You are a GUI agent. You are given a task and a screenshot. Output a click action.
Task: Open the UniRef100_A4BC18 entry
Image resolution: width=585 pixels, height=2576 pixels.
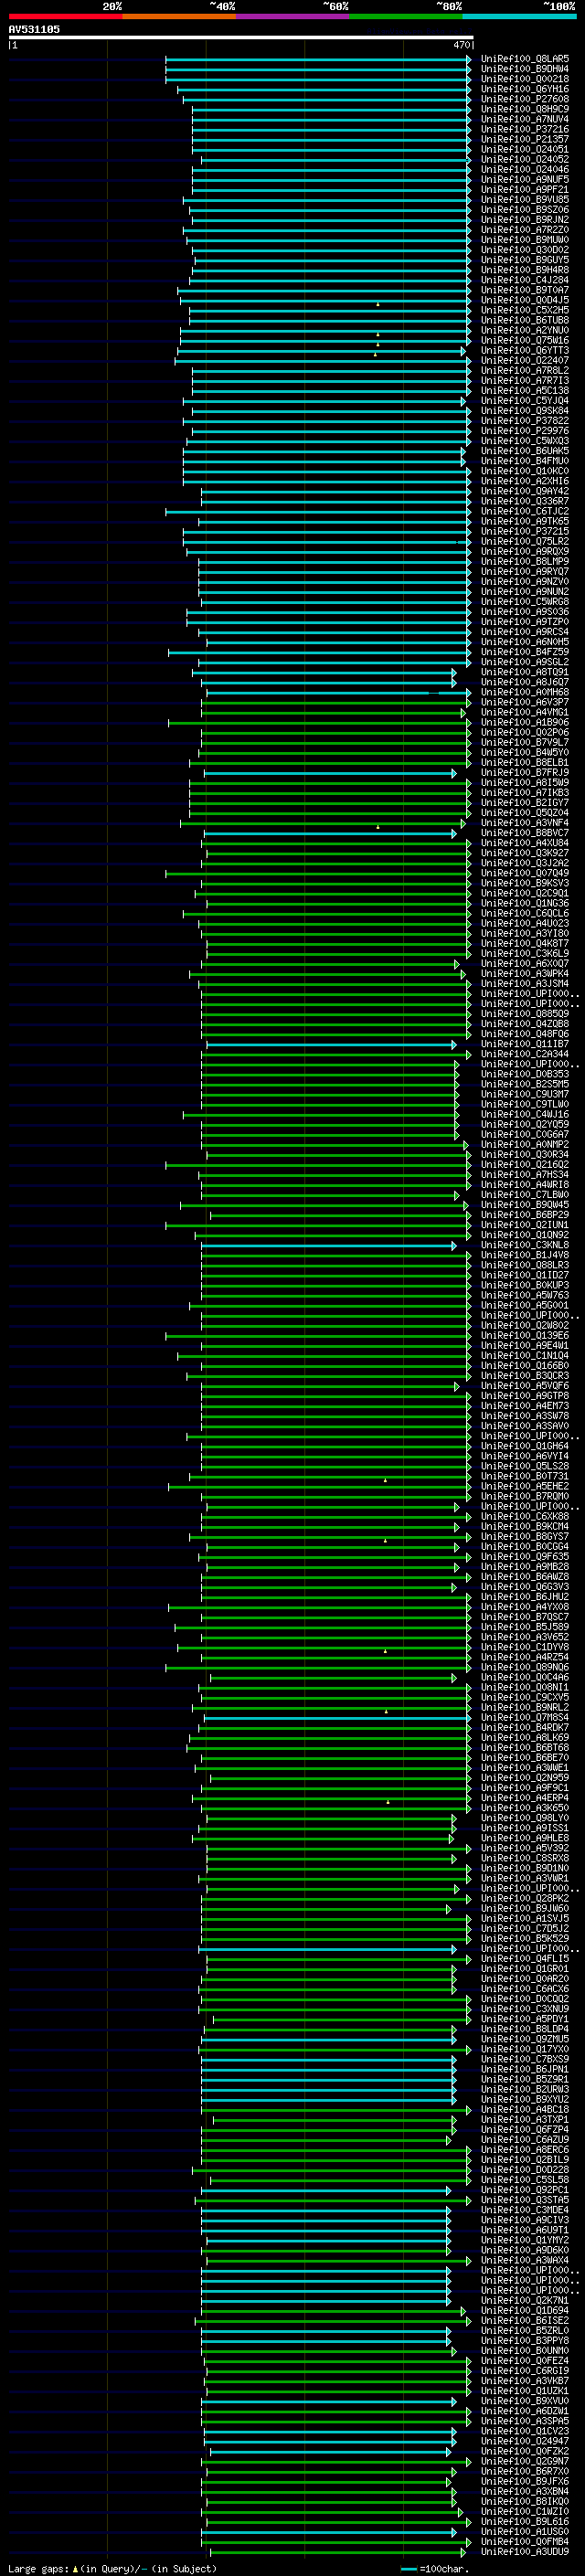pyautogui.click(x=524, y=2109)
